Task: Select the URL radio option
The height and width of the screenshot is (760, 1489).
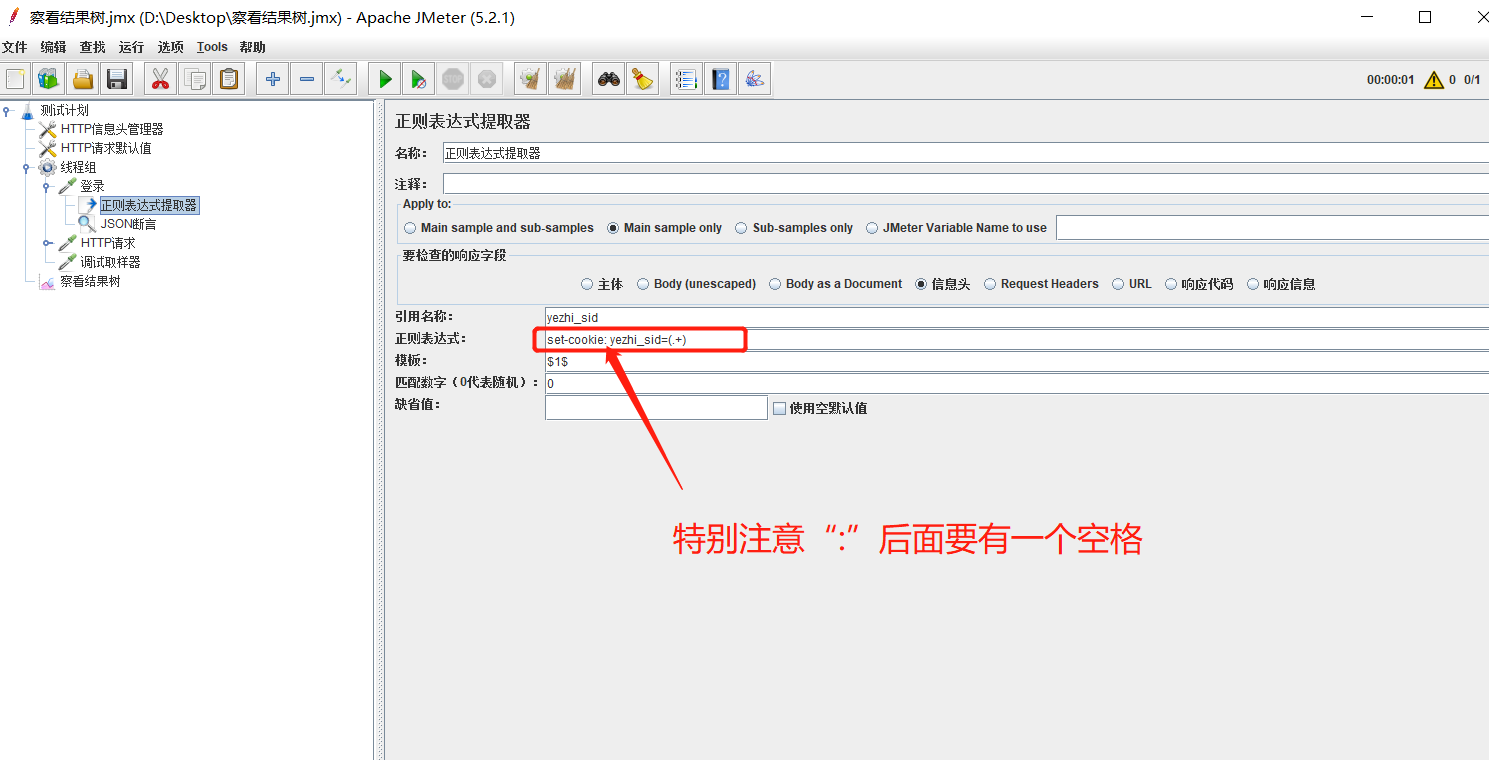Action: click(1118, 284)
